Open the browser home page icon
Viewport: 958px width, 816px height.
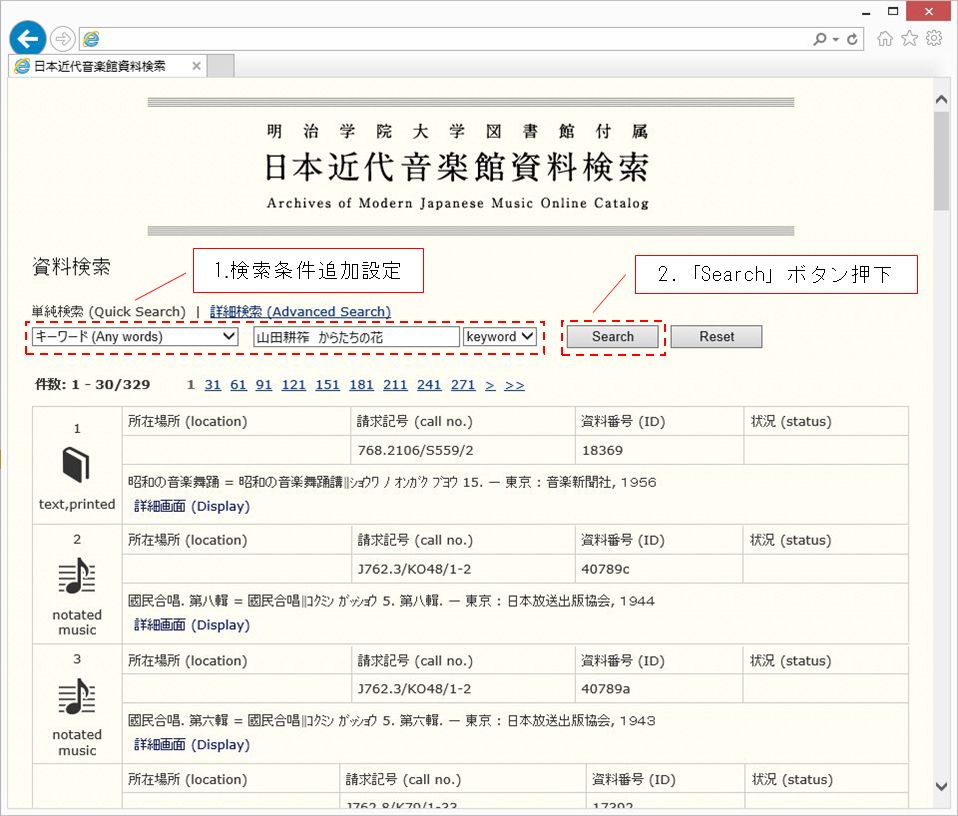point(885,38)
